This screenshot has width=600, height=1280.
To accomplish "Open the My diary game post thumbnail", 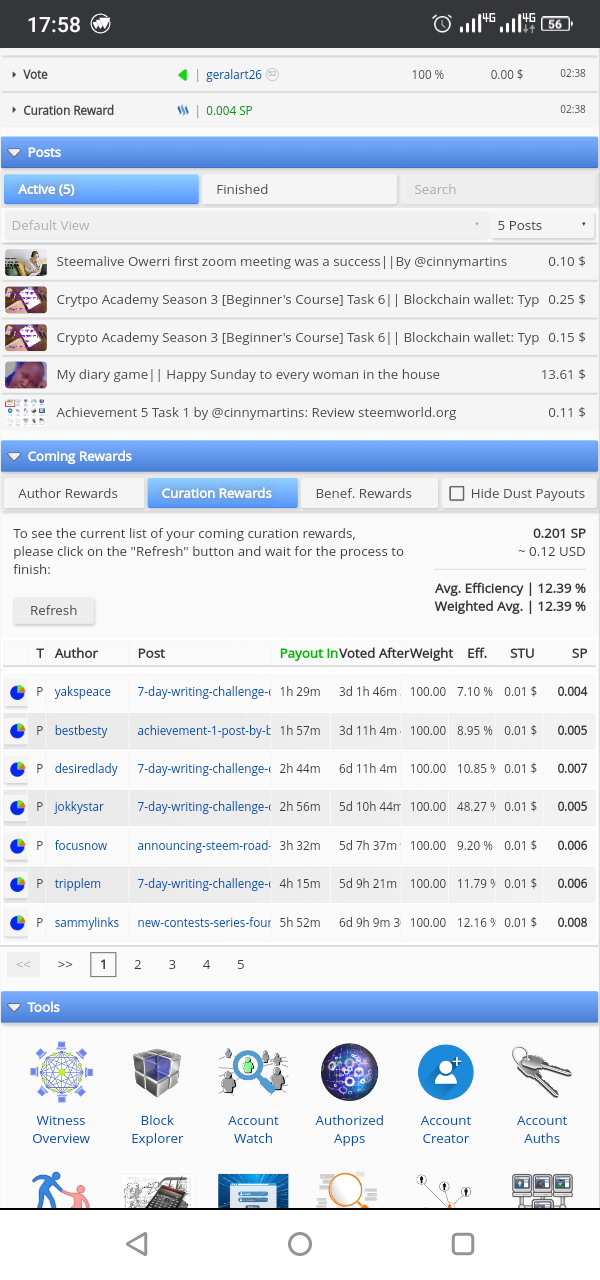I will pos(26,375).
